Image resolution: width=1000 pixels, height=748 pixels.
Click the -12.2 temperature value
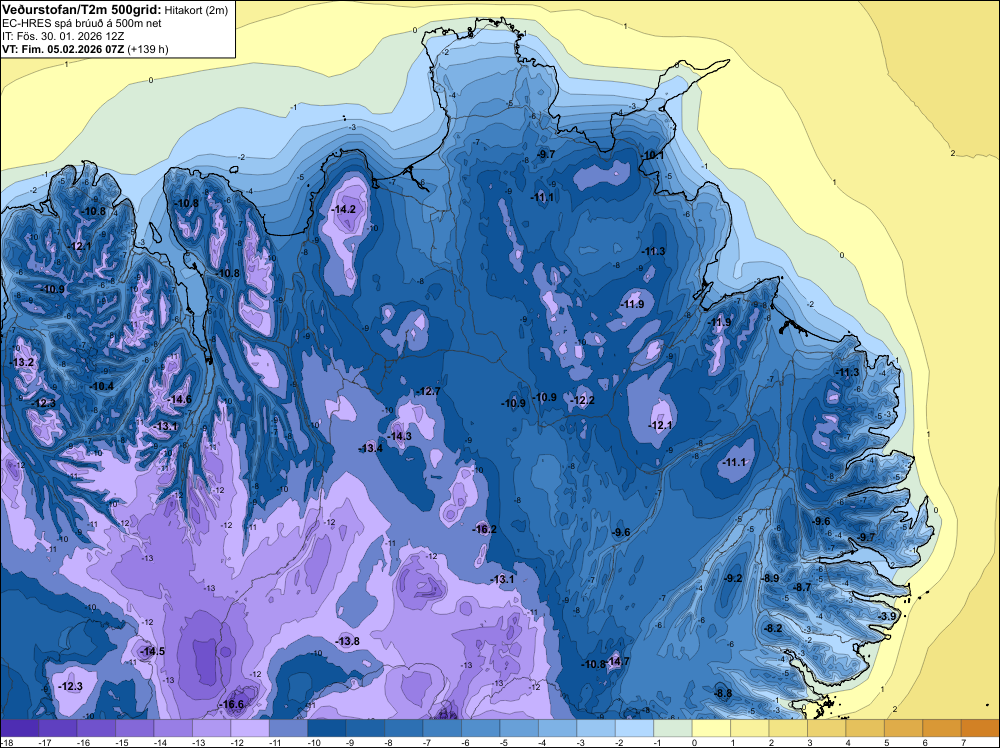(583, 400)
